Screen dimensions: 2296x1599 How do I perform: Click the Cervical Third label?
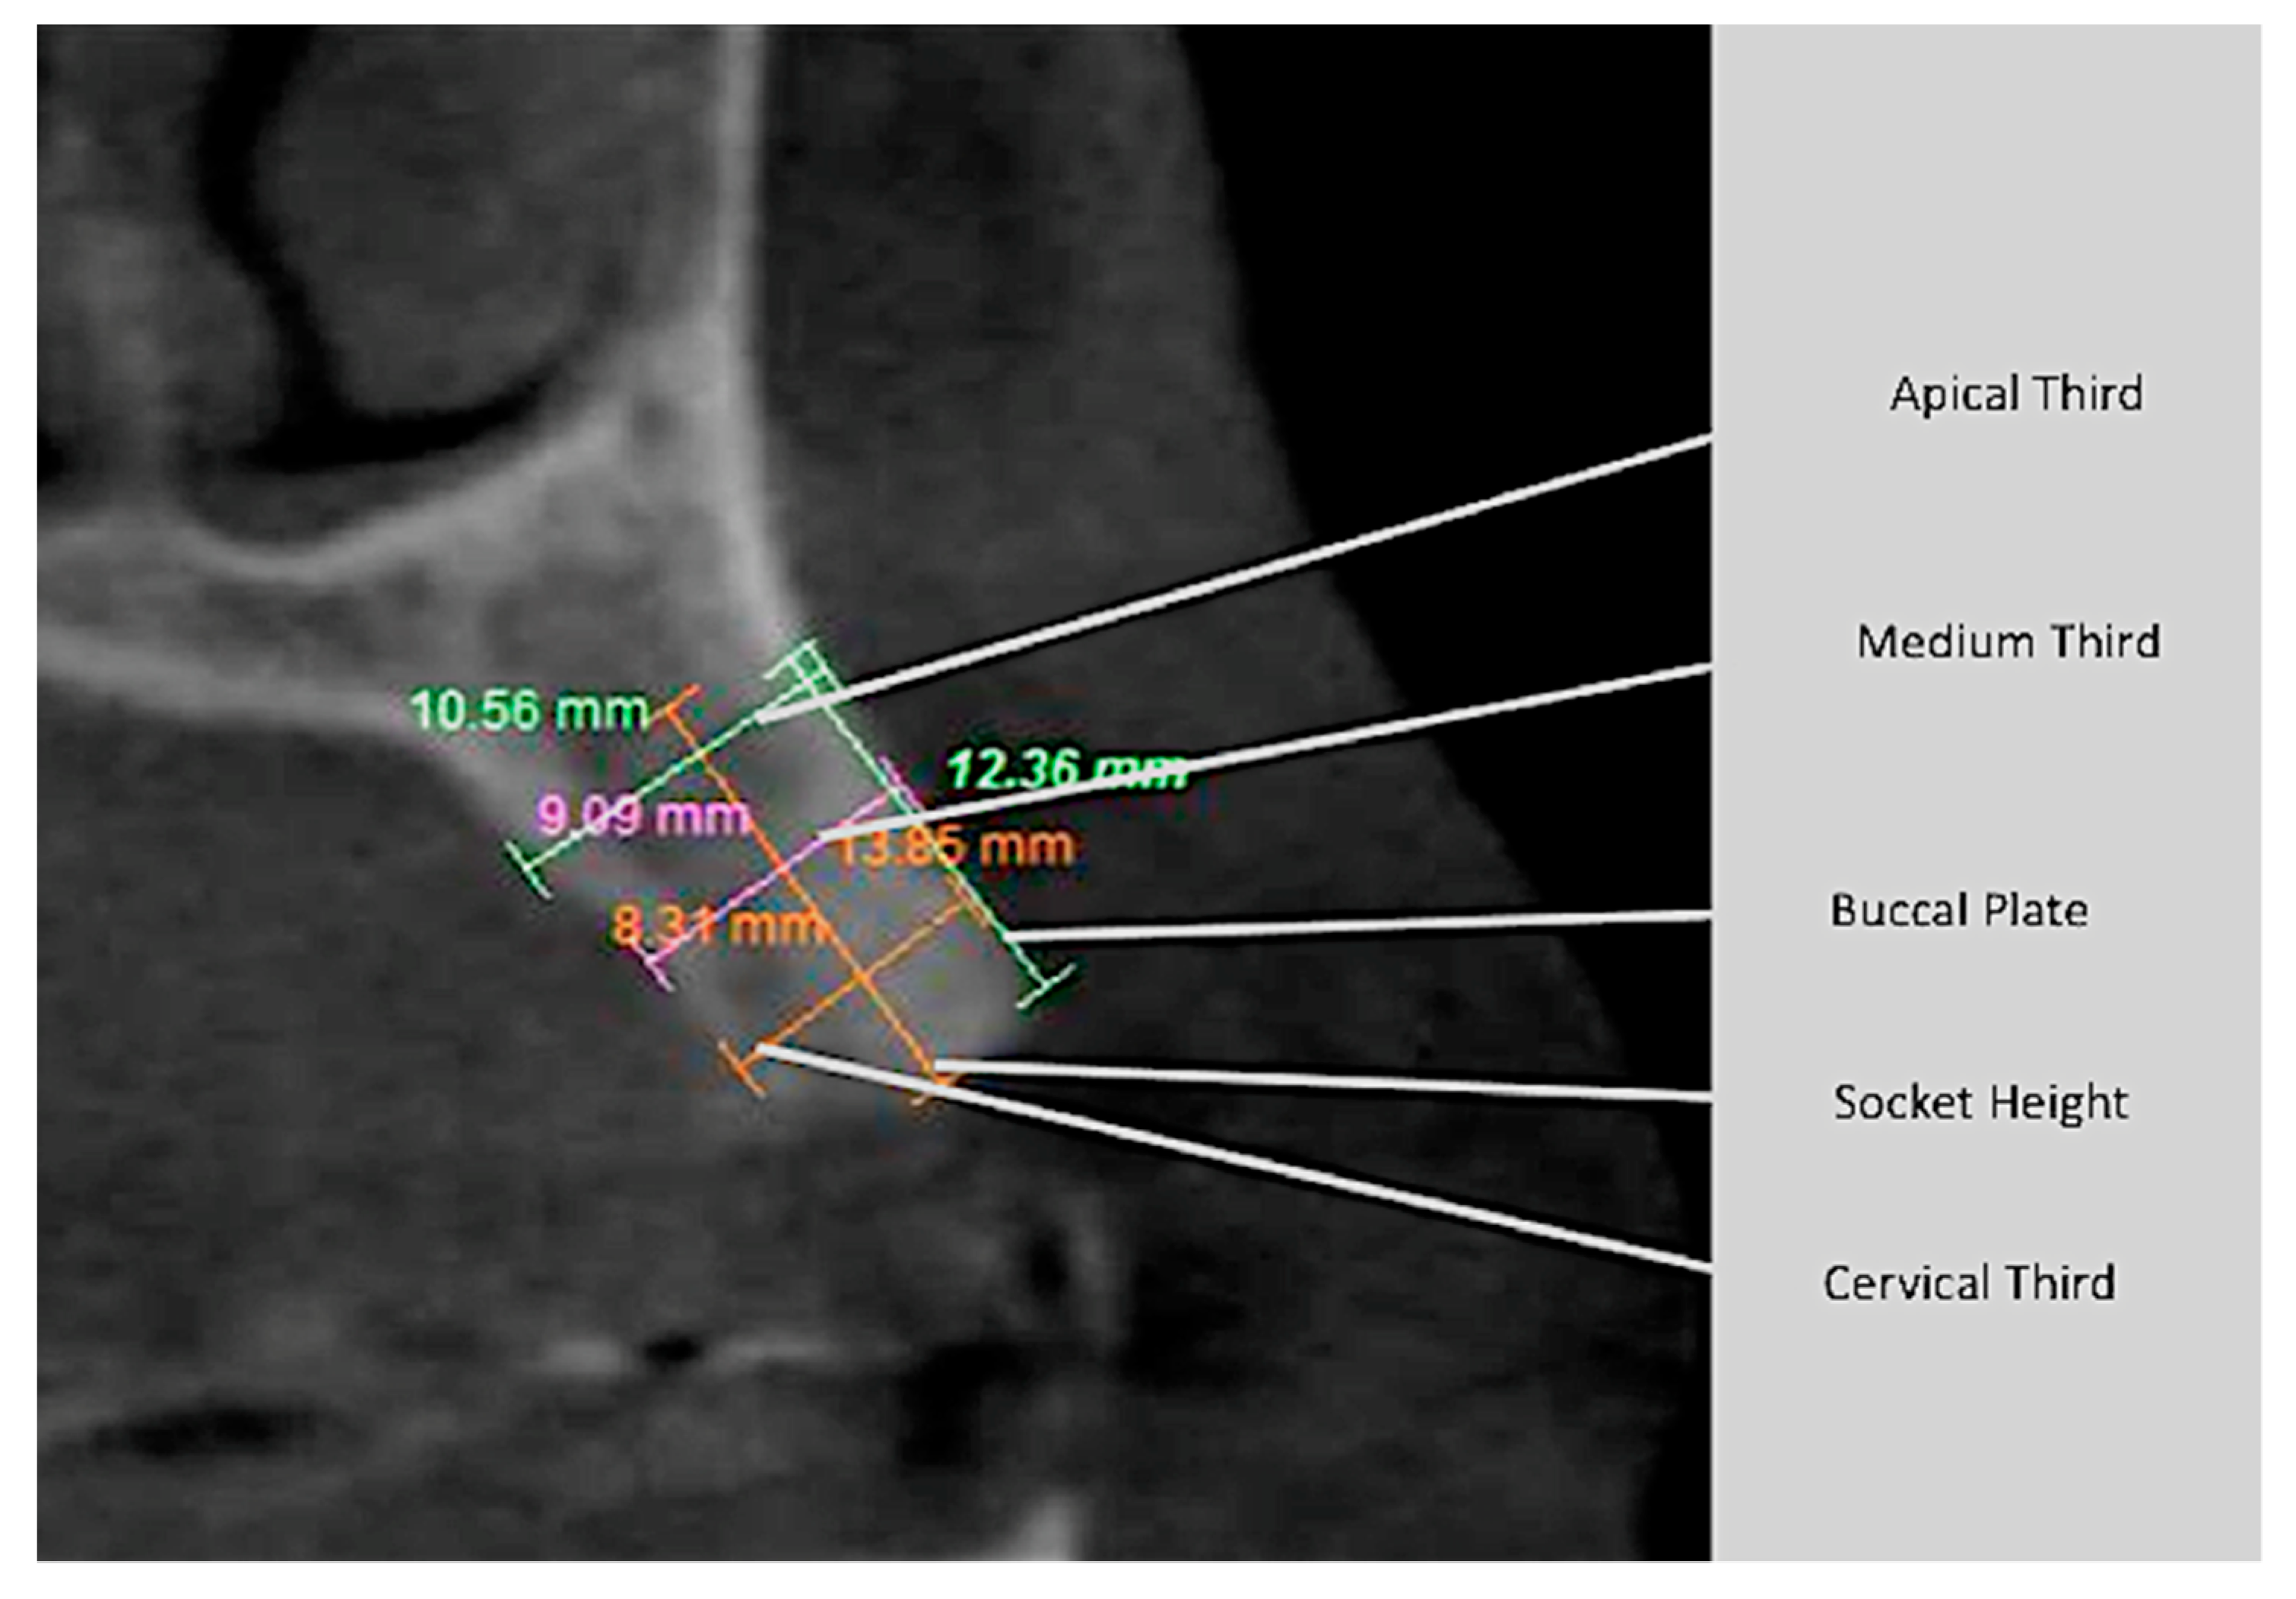(1968, 1283)
